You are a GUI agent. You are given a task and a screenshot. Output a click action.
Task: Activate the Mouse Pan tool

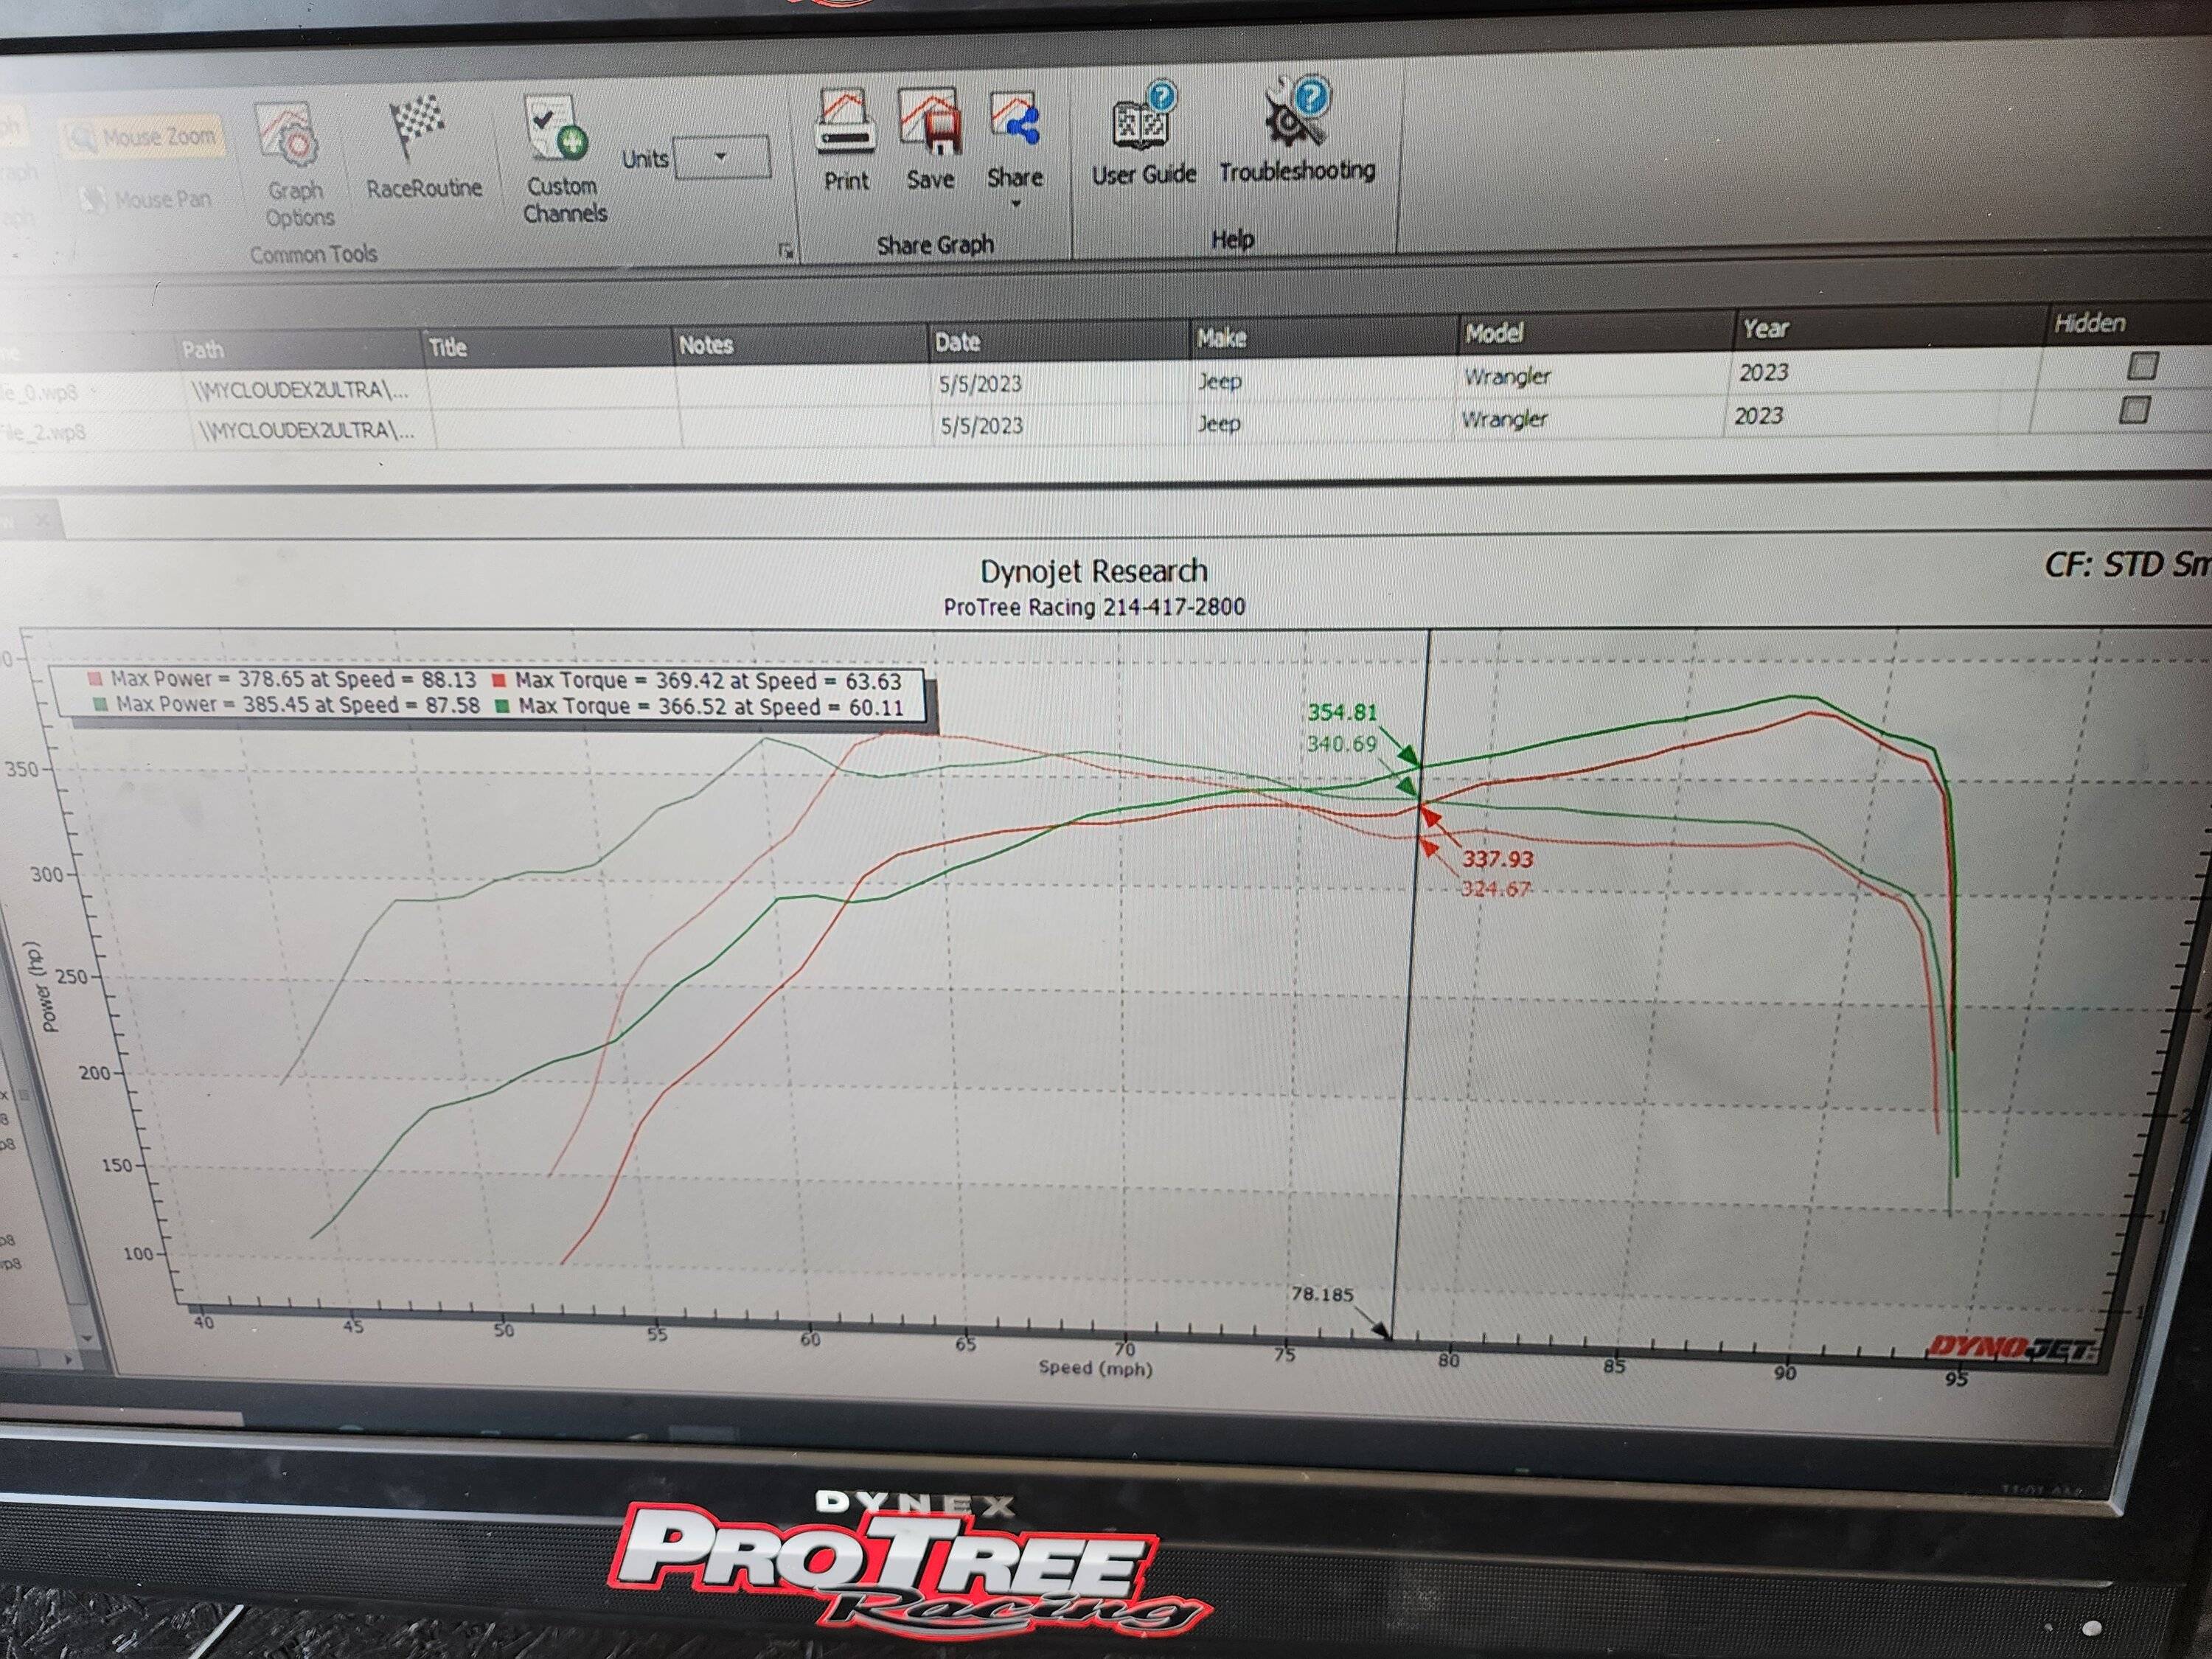point(147,199)
